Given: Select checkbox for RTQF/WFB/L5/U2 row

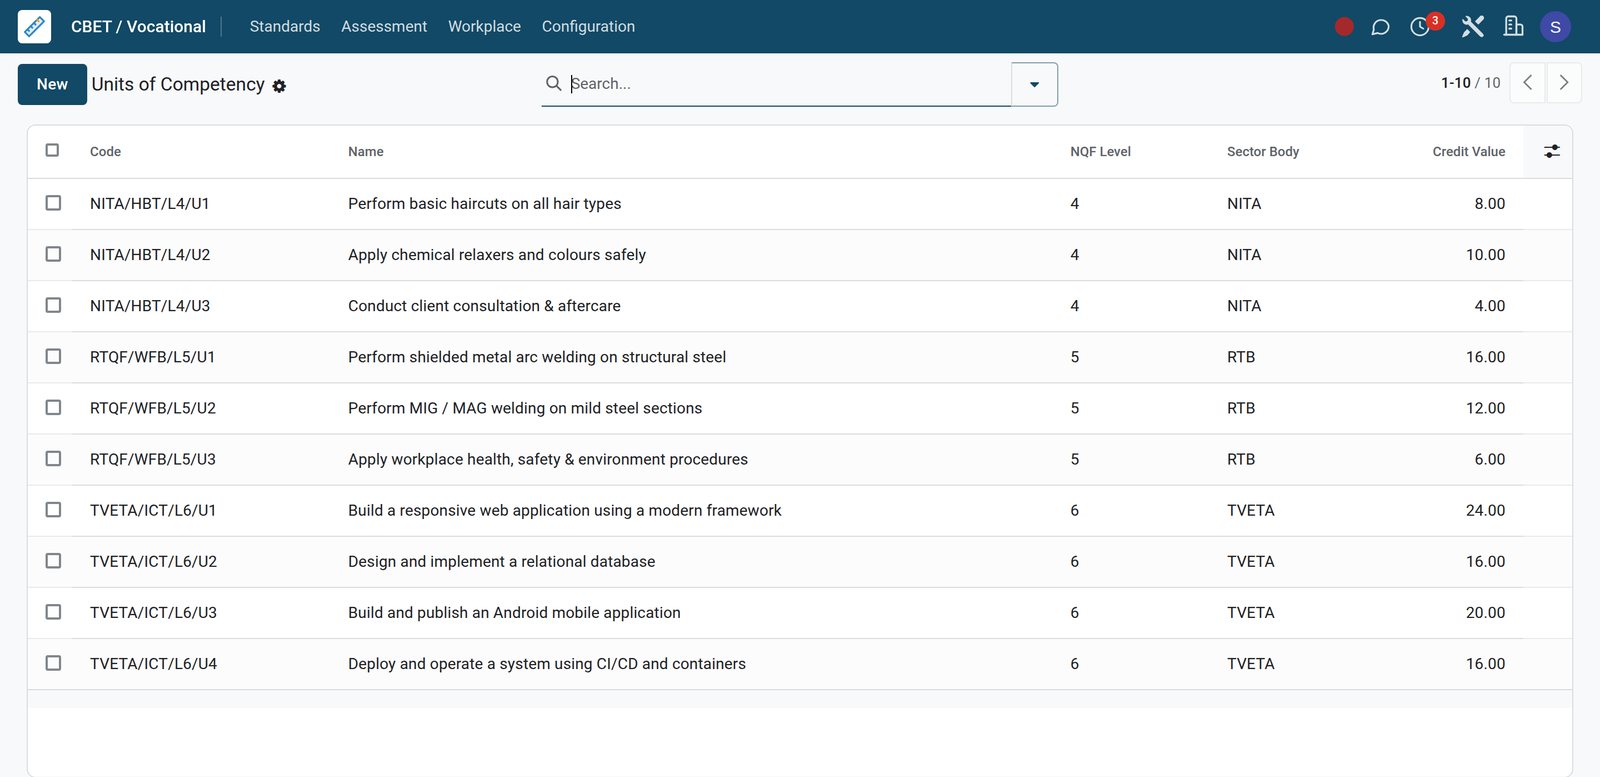Looking at the screenshot, I should [53, 407].
